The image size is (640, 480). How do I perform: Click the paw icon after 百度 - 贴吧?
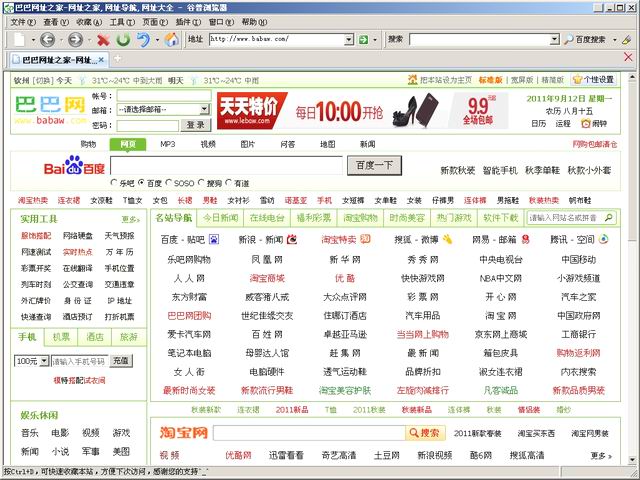click(214, 239)
